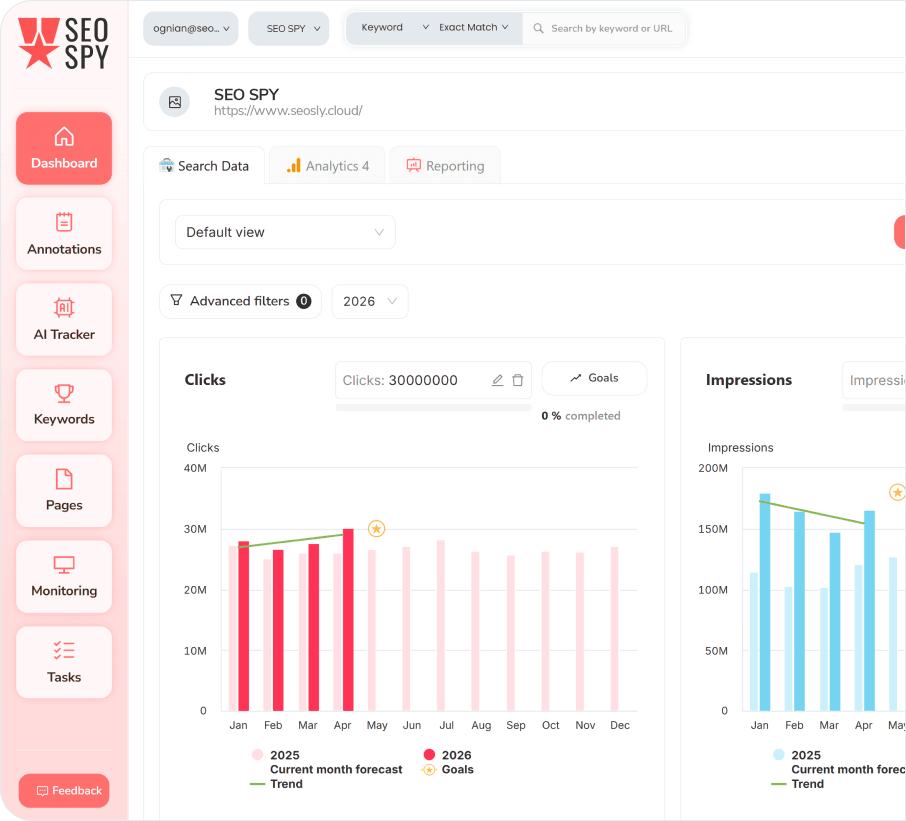Expand the Exact Match dropdown

474,28
